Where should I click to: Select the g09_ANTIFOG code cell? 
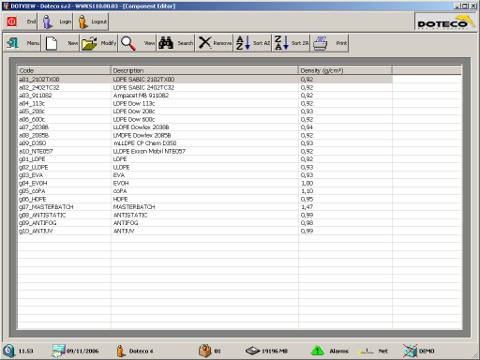[x=64, y=223]
